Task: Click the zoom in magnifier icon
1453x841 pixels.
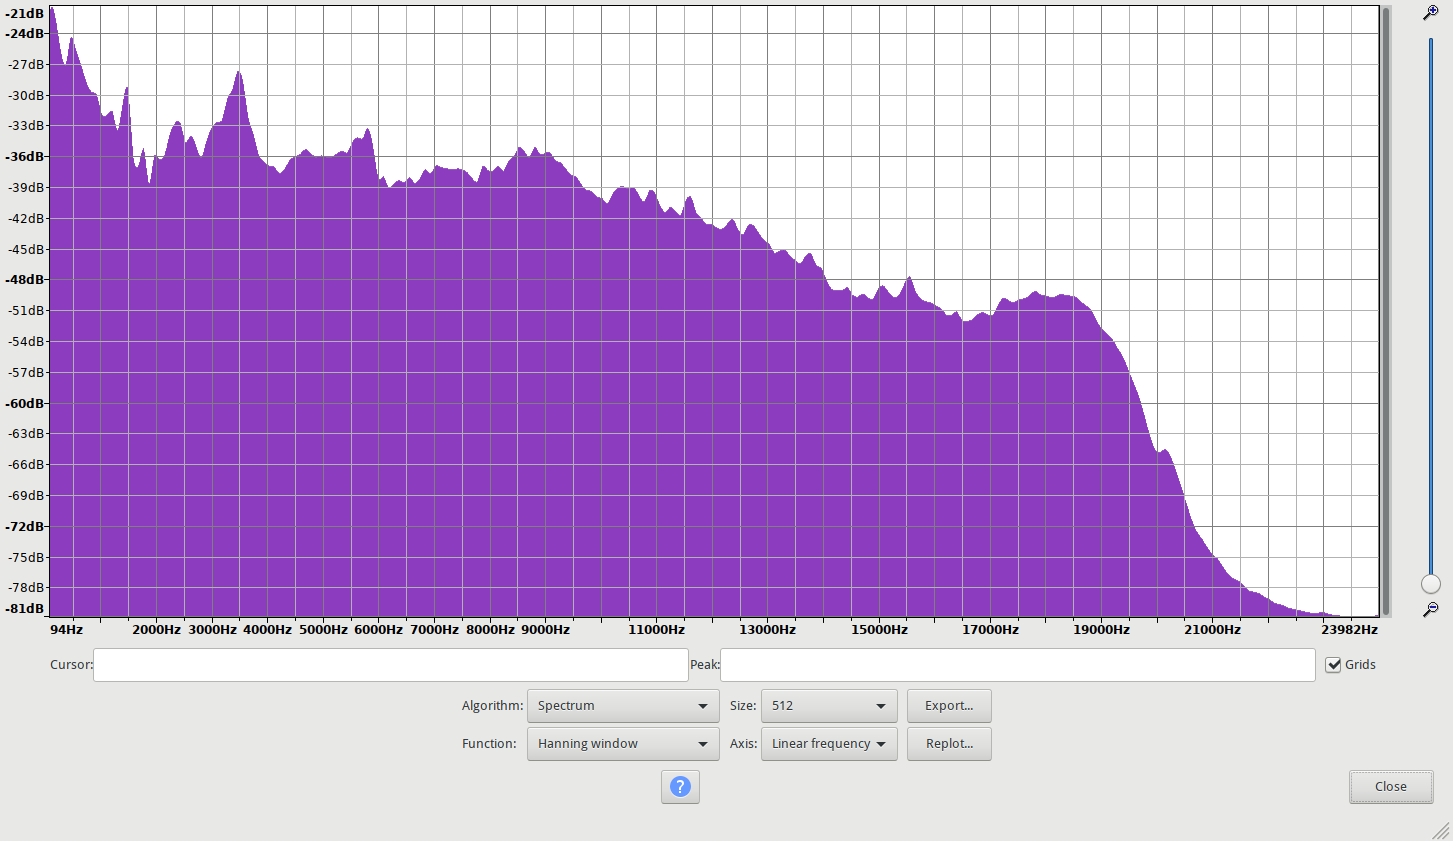Action: [x=1430, y=13]
